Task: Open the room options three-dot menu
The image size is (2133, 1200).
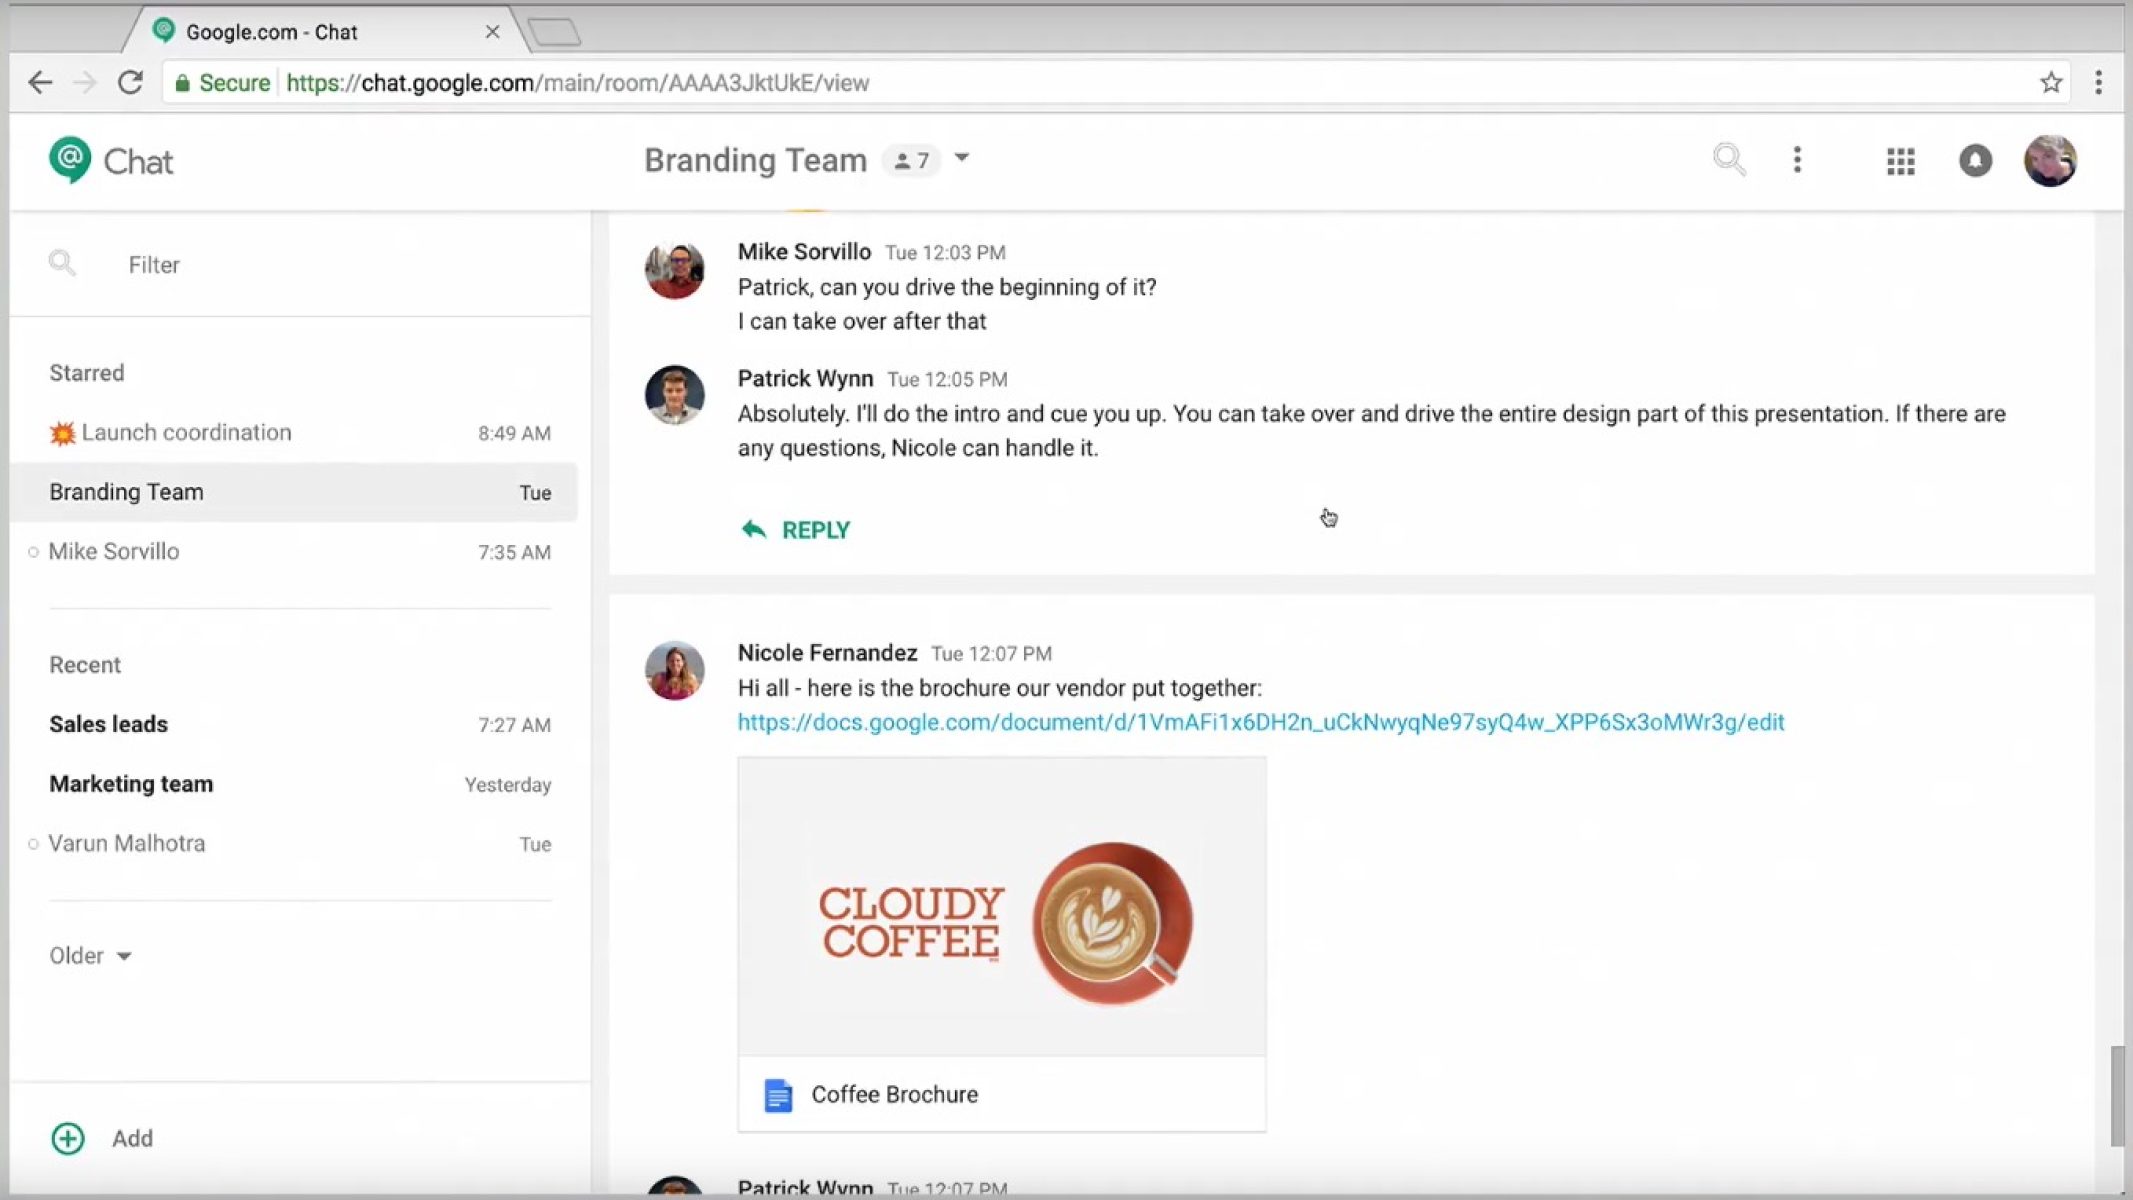Action: [x=1797, y=160]
